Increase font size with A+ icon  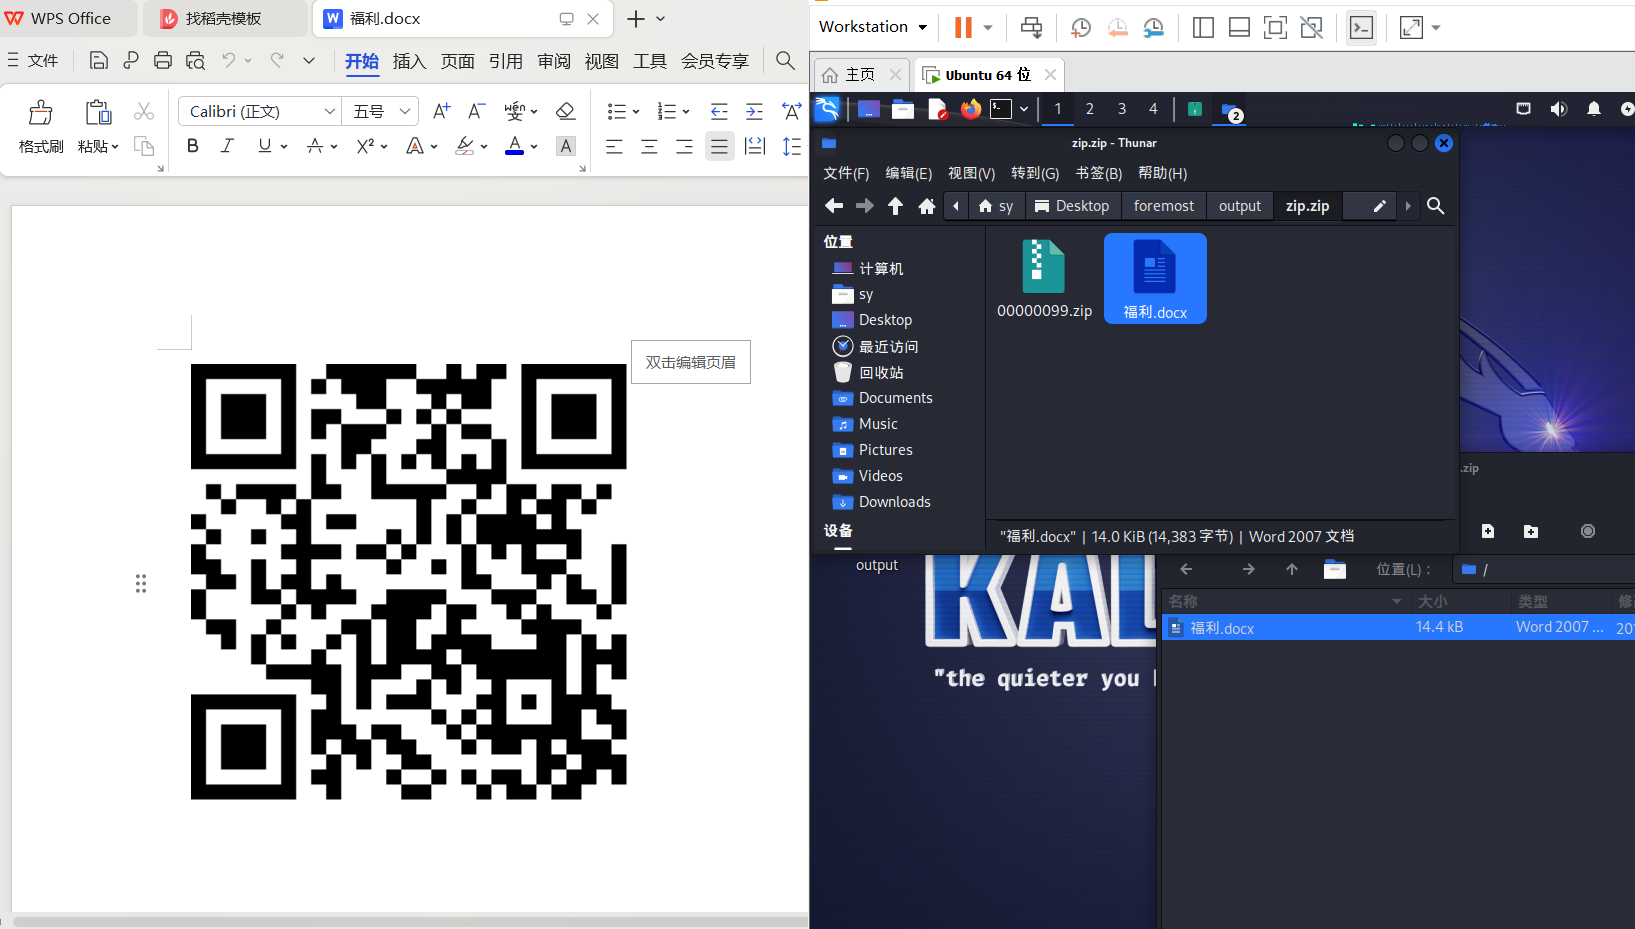coord(441,111)
